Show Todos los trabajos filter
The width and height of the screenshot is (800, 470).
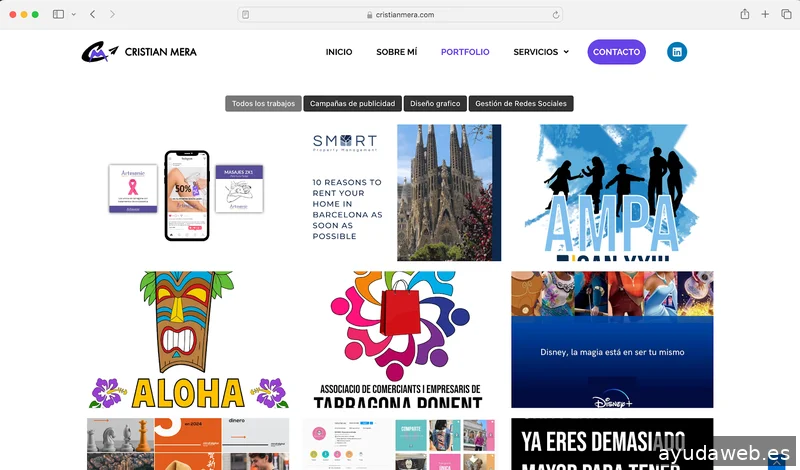pyautogui.click(x=263, y=103)
